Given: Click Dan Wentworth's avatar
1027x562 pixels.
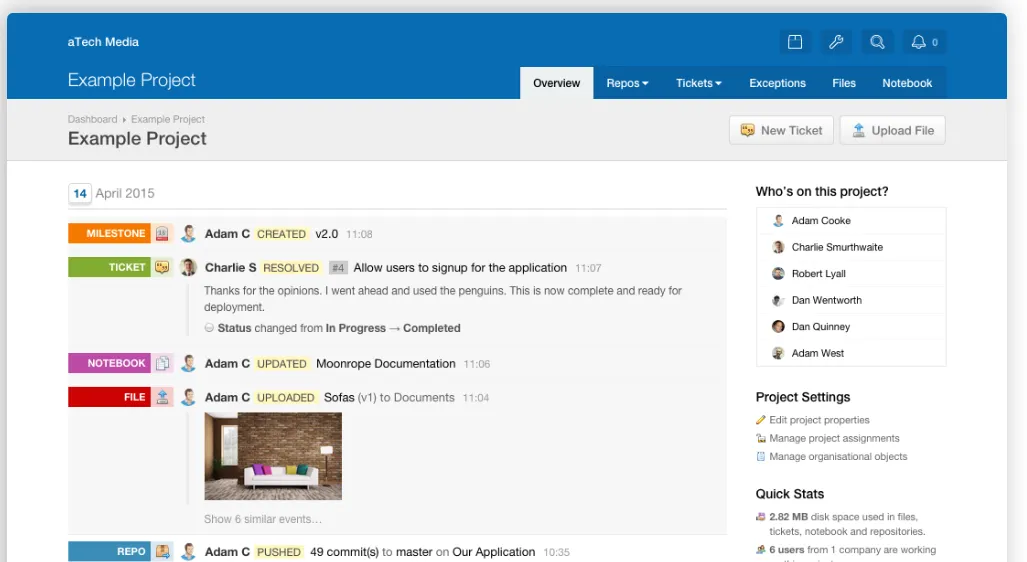Looking at the screenshot, I should [x=778, y=300].
